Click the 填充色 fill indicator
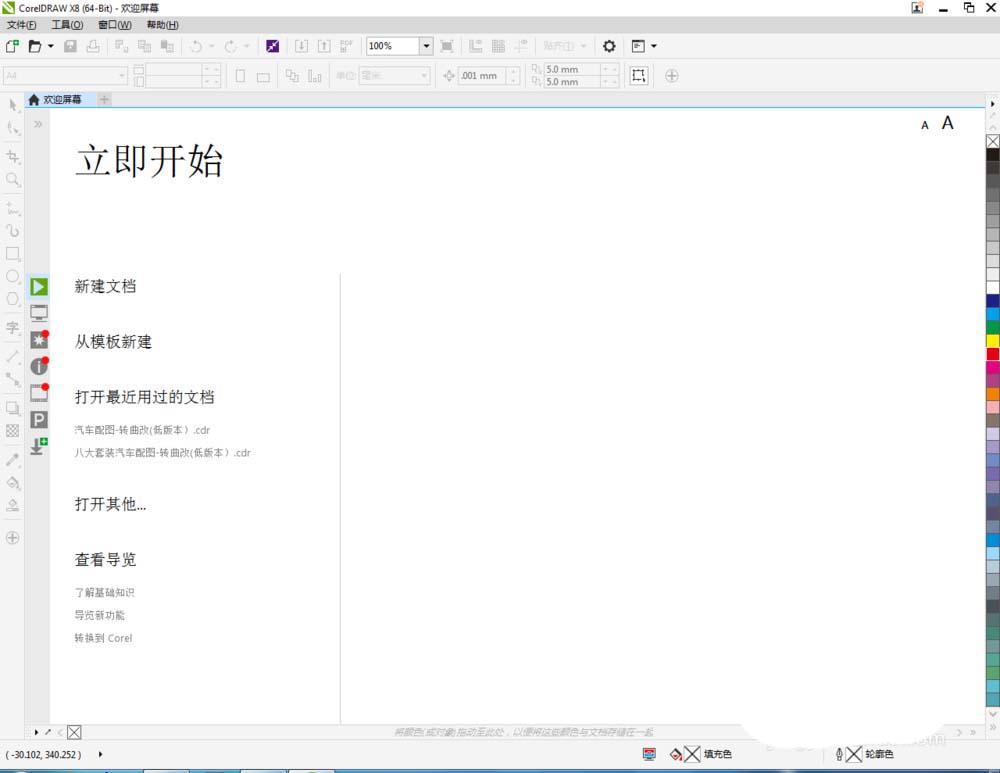Viewport: 1000px width, 773px height. coord(701,755)
